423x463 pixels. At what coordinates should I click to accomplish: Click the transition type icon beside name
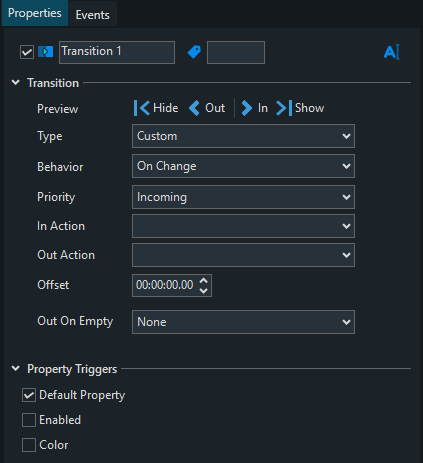45,52
